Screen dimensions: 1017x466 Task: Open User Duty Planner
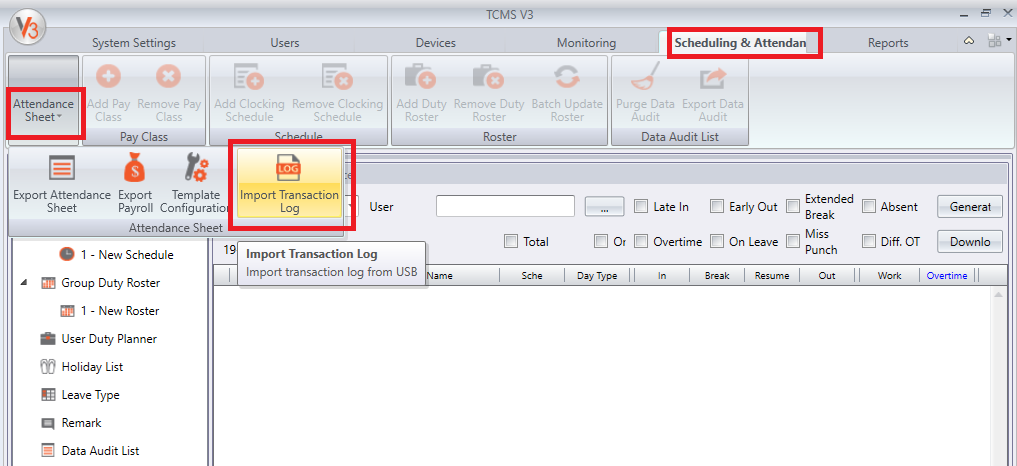(x=99, y=339)
